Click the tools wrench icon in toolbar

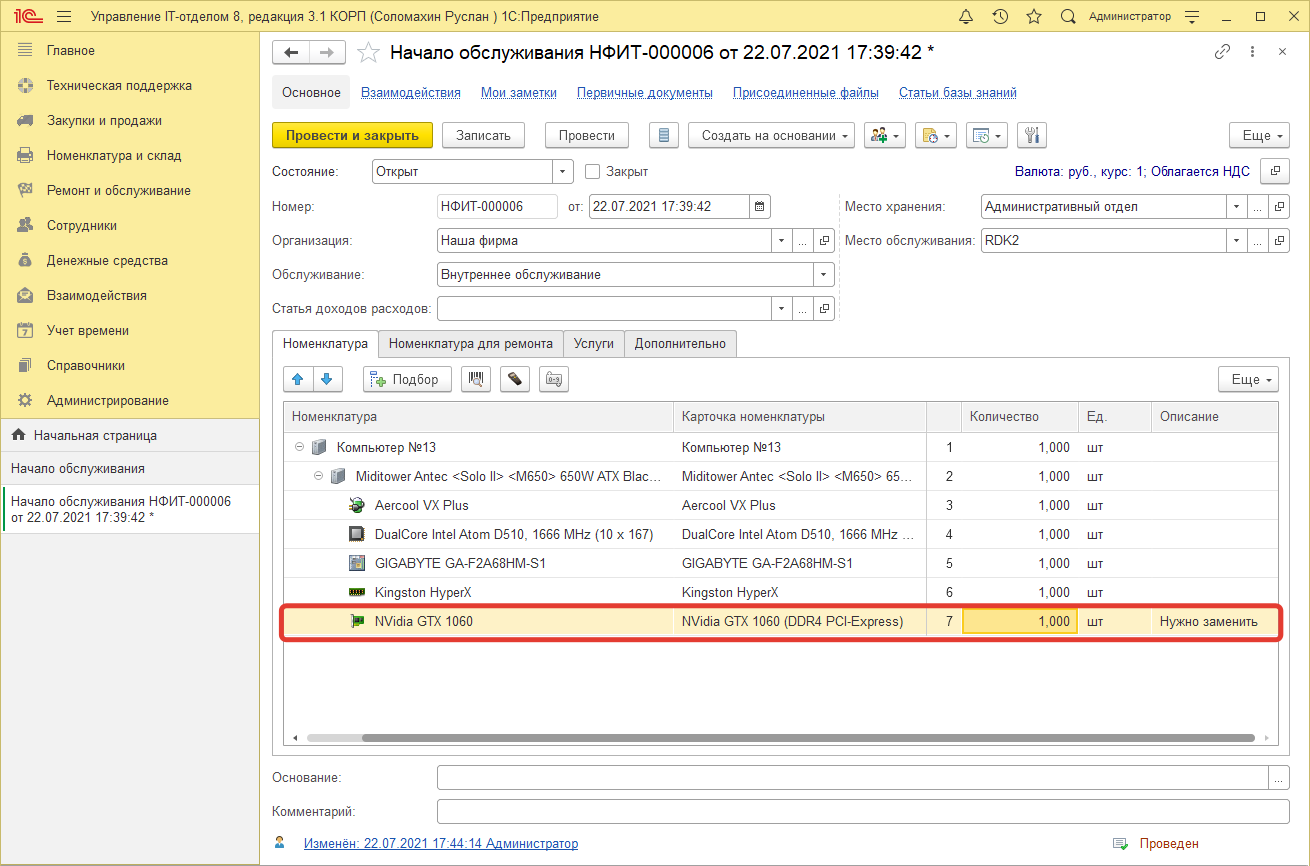(1032, 135)
